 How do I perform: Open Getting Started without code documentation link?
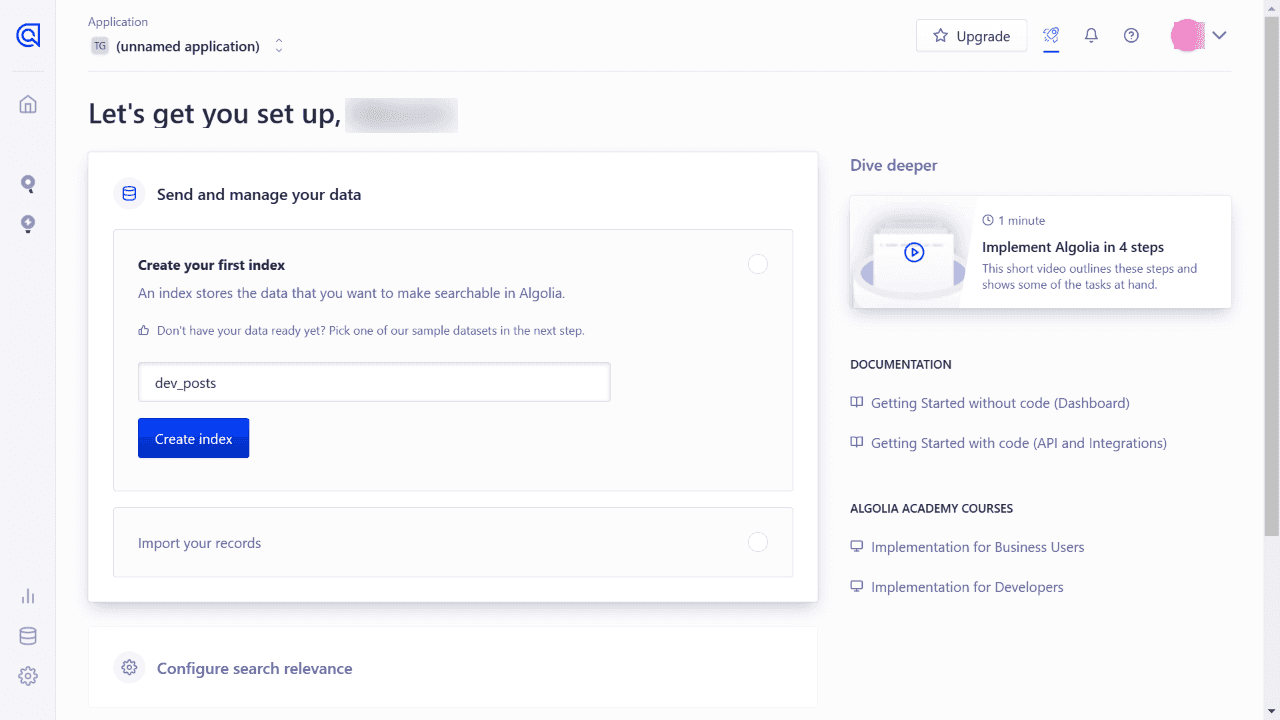pos(1000,402)
